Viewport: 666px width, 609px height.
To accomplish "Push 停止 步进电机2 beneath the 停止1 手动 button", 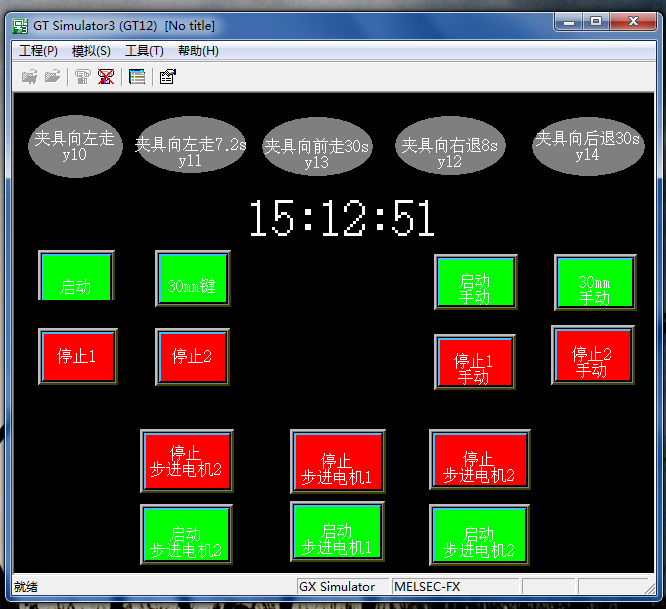I will pyautogui.click(x=480, y=460).
